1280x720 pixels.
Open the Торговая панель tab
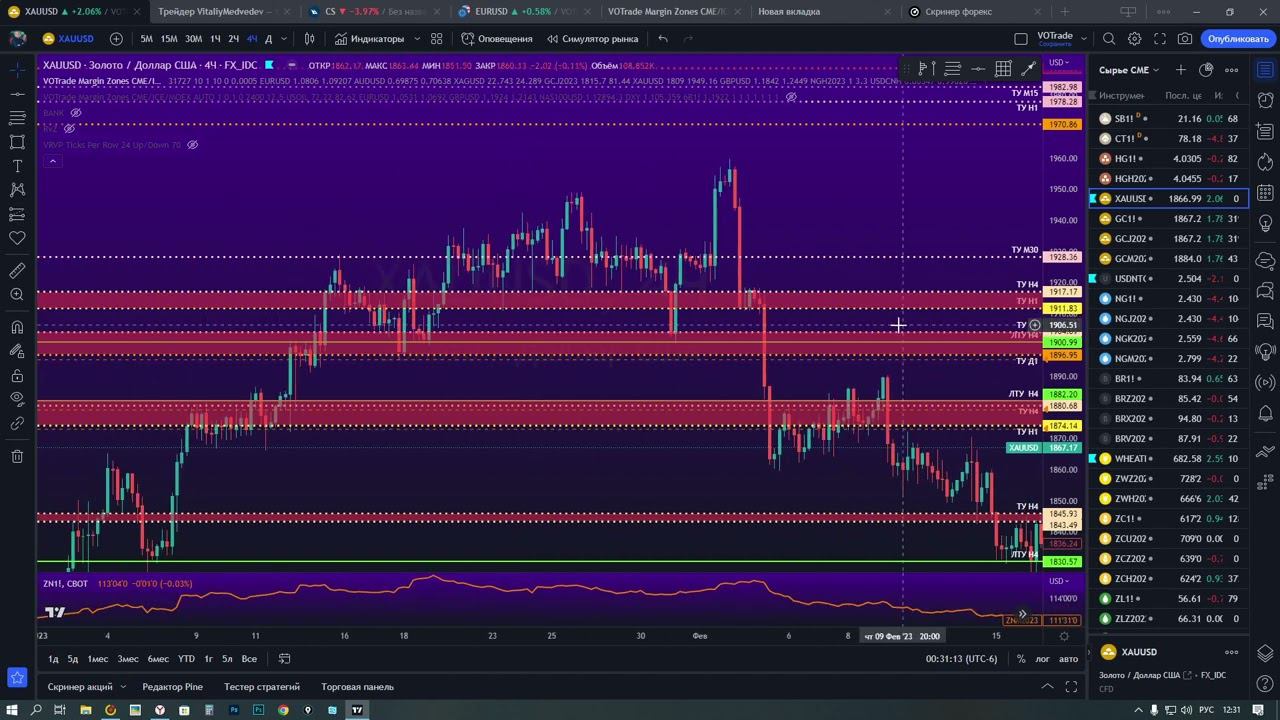(358, 687)
